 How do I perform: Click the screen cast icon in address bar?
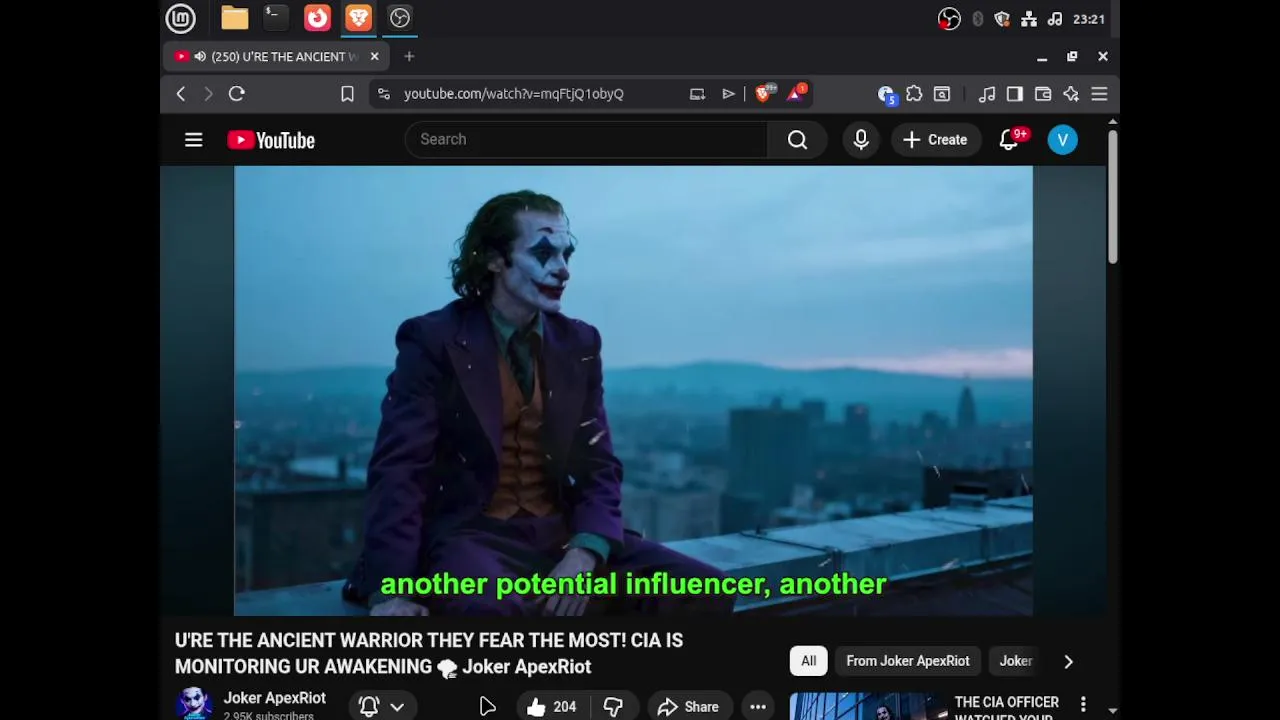697,94
